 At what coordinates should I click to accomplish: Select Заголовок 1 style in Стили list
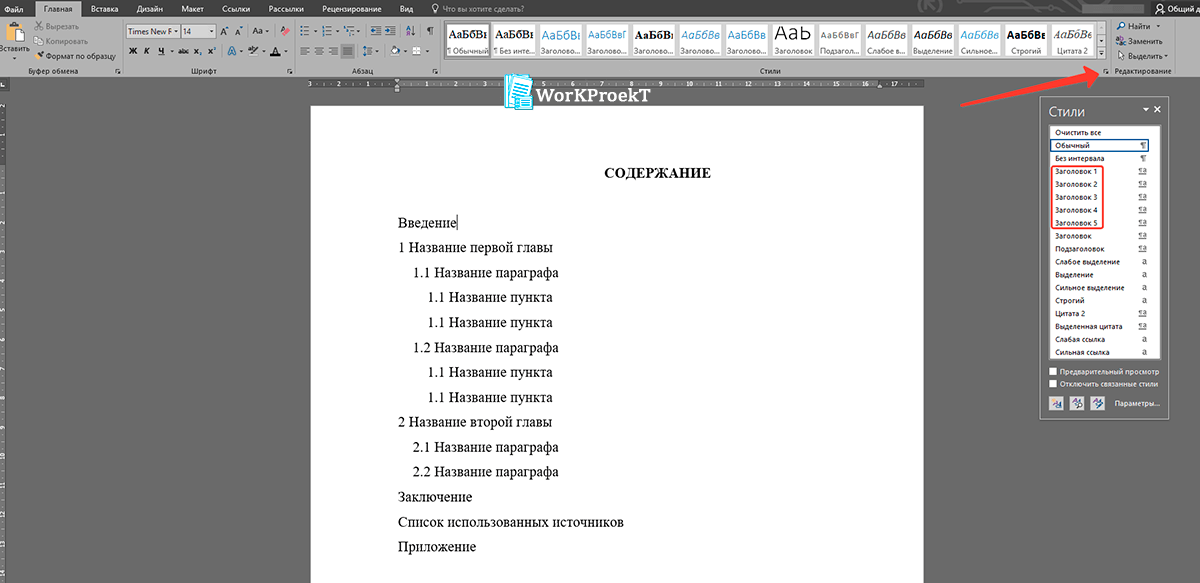(1076, 171)
